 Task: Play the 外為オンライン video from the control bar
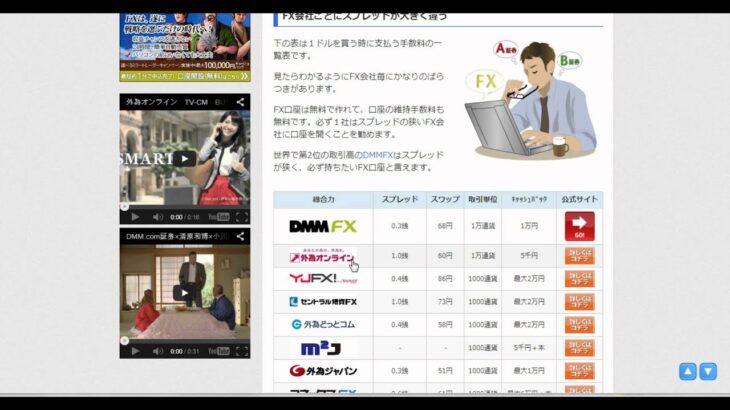pos(136,217)
